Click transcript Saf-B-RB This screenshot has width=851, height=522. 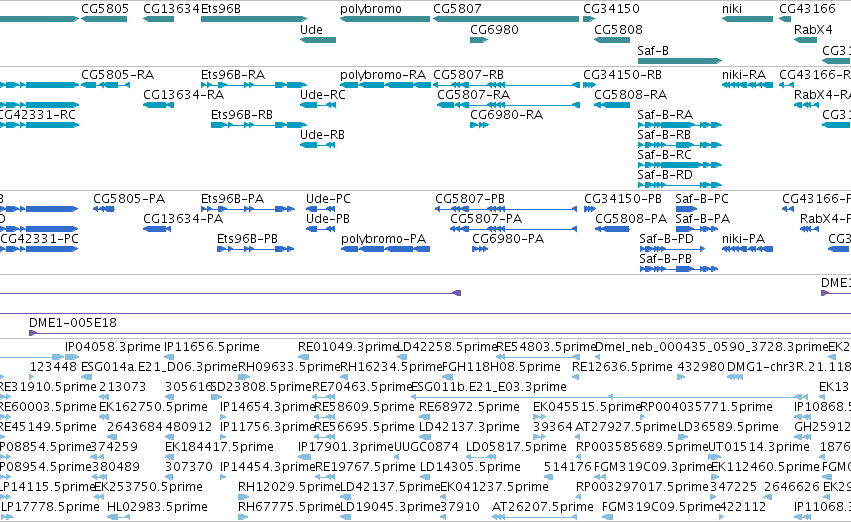click(664, 135)
